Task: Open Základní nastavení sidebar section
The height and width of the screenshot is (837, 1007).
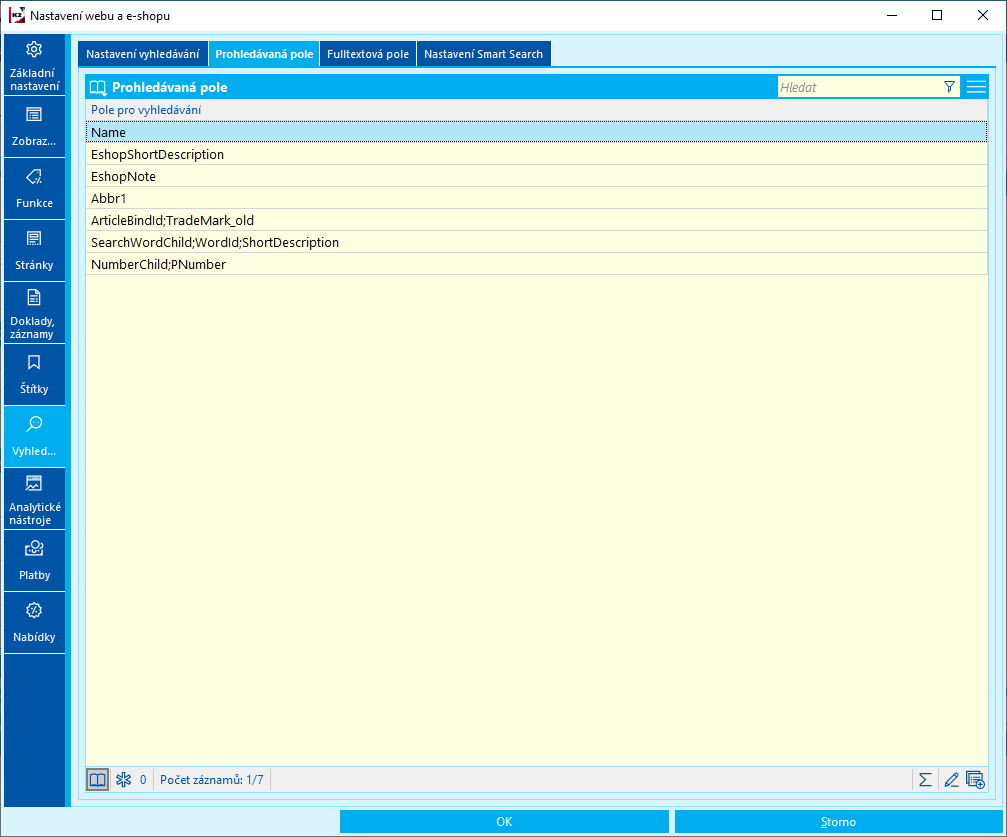Action: coord(34,65)
